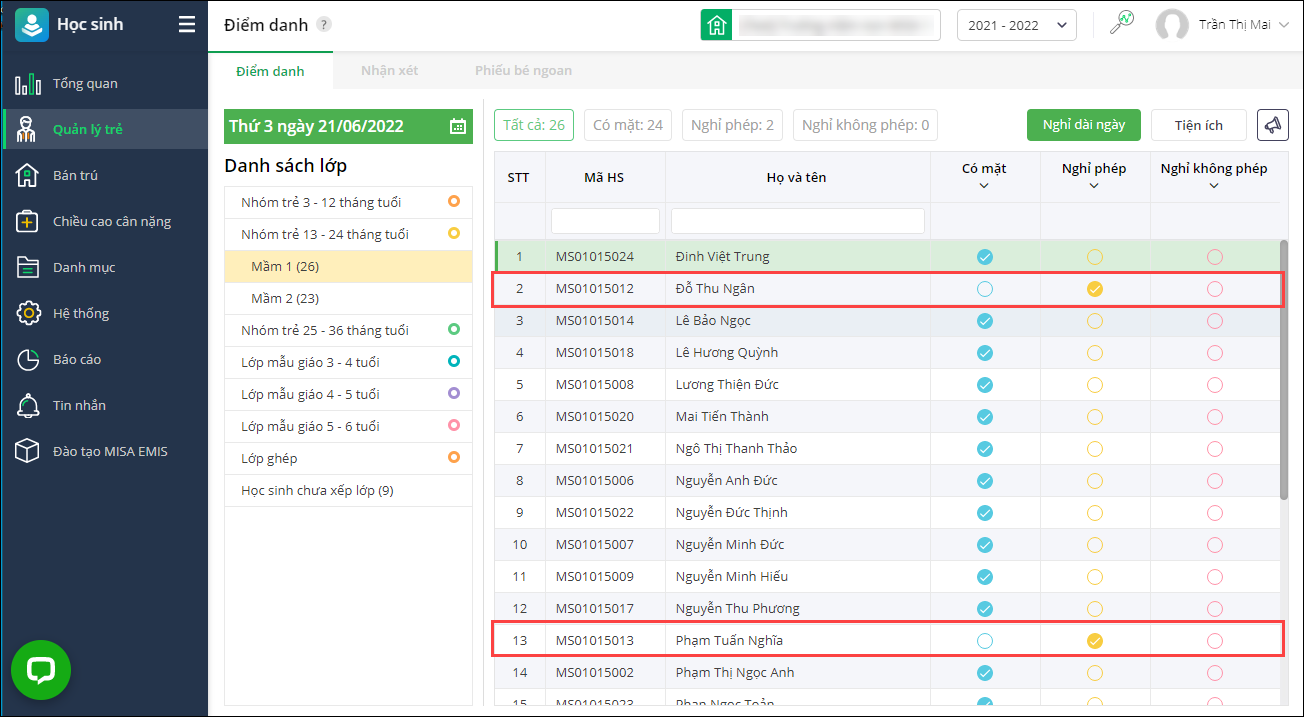Open Chiều cao cân nặng from sidebar
Viewport: 1304px width, 717px height.
(111, 221)
